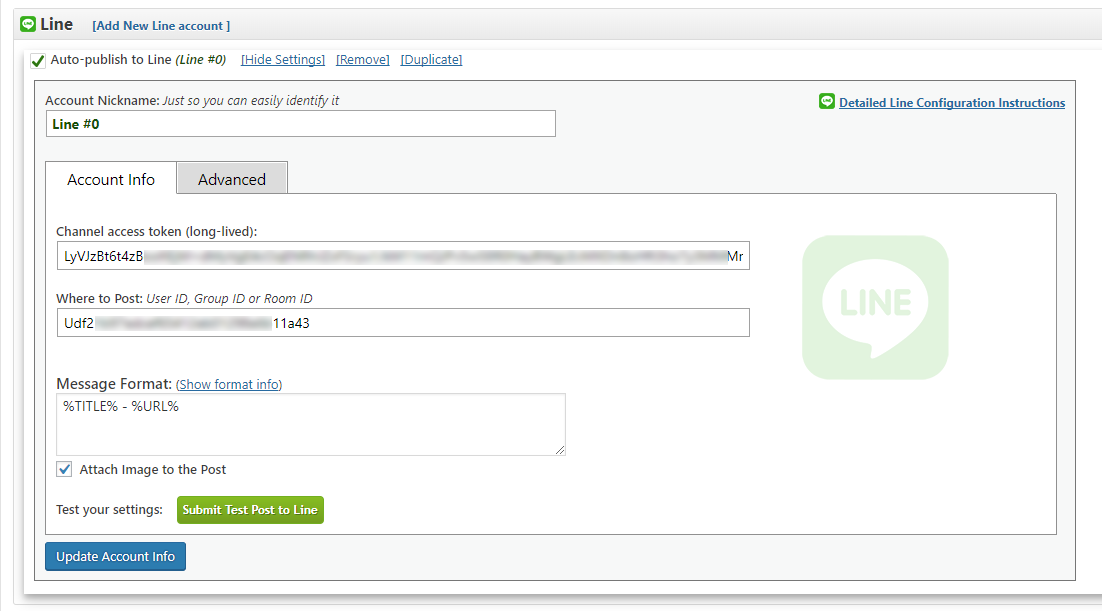Click the Line icon beside instructions link
This screenshot has width=1102, height=611.
[x=826, y=101]
